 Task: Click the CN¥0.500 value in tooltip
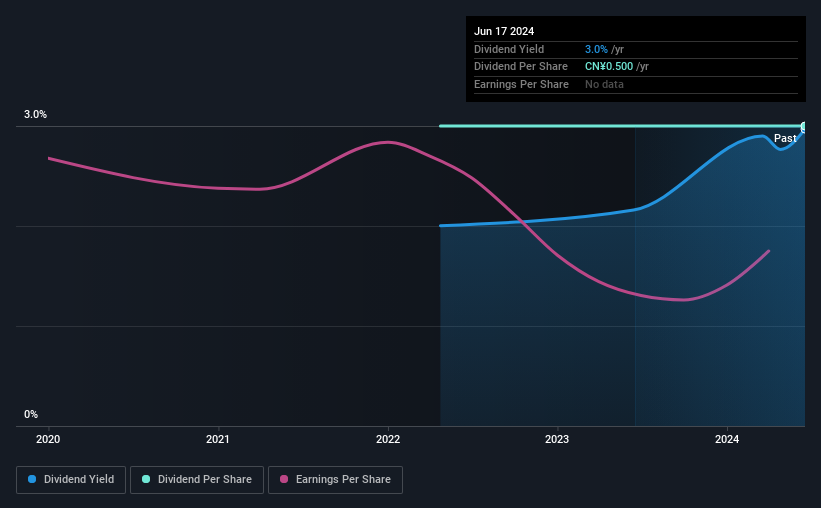[x=609, y=67]
